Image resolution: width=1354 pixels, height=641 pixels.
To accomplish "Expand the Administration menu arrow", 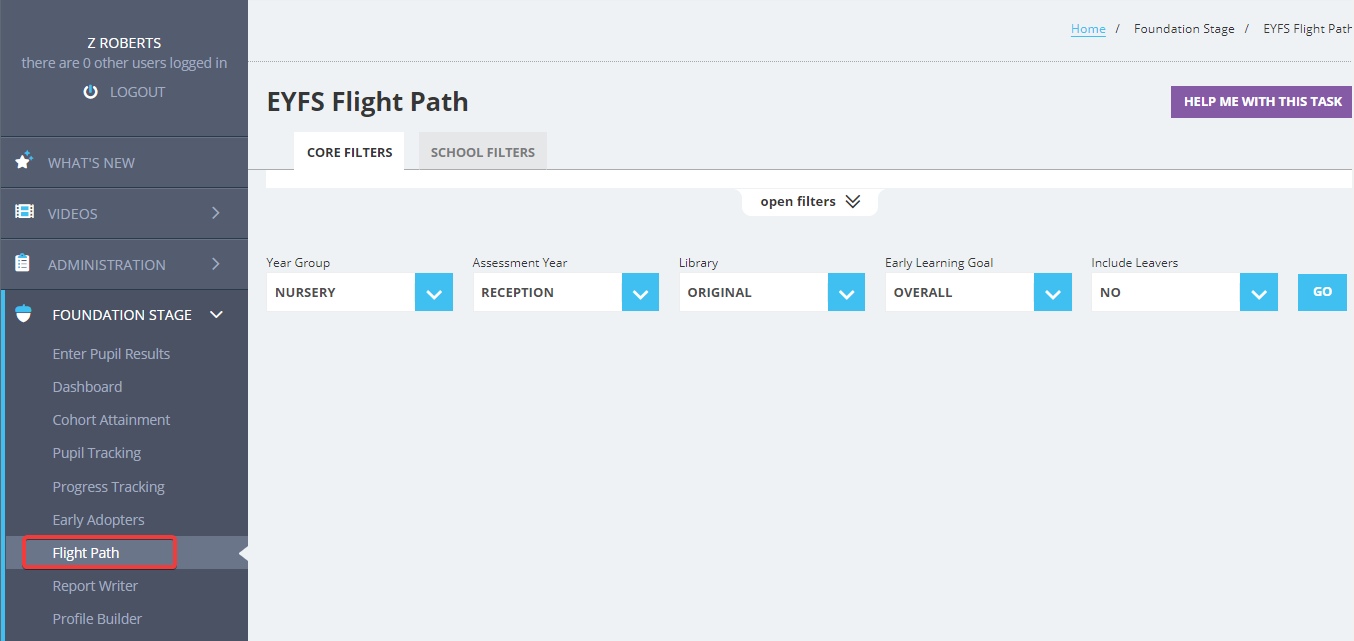I will [215, 264].
